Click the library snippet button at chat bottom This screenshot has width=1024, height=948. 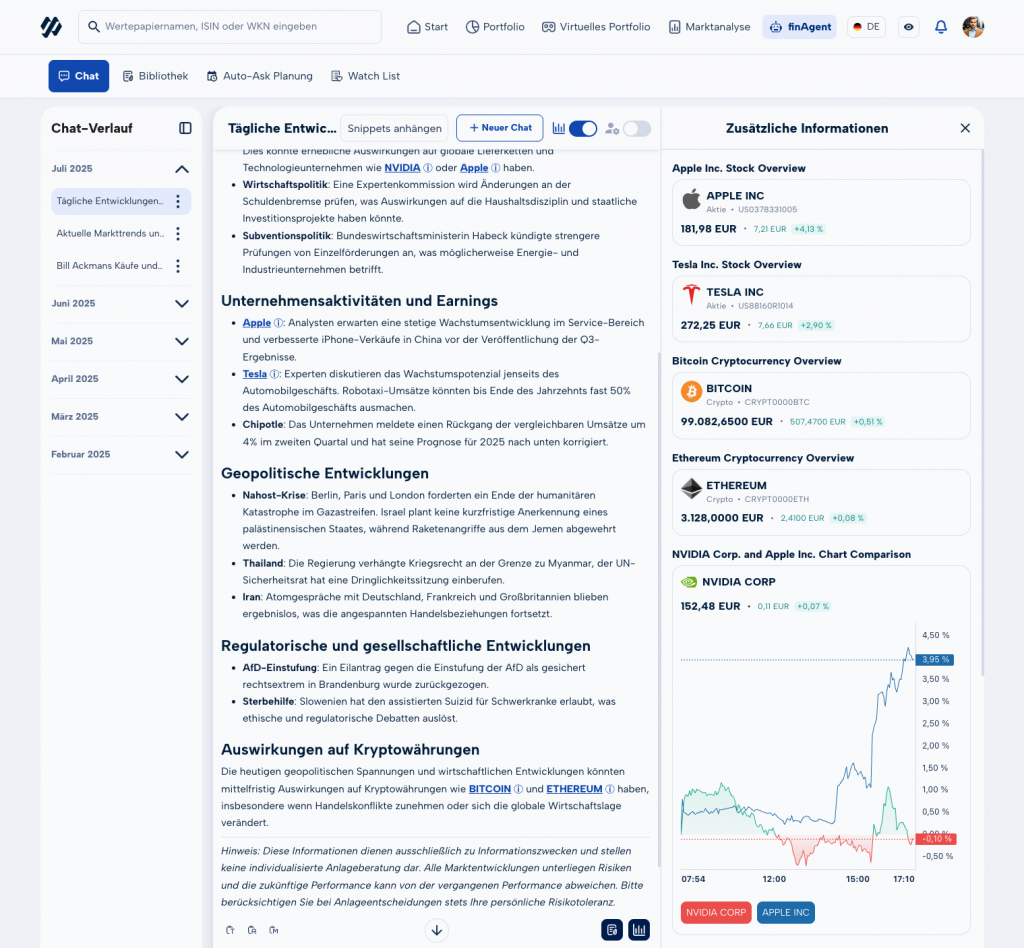click(612, 930)
